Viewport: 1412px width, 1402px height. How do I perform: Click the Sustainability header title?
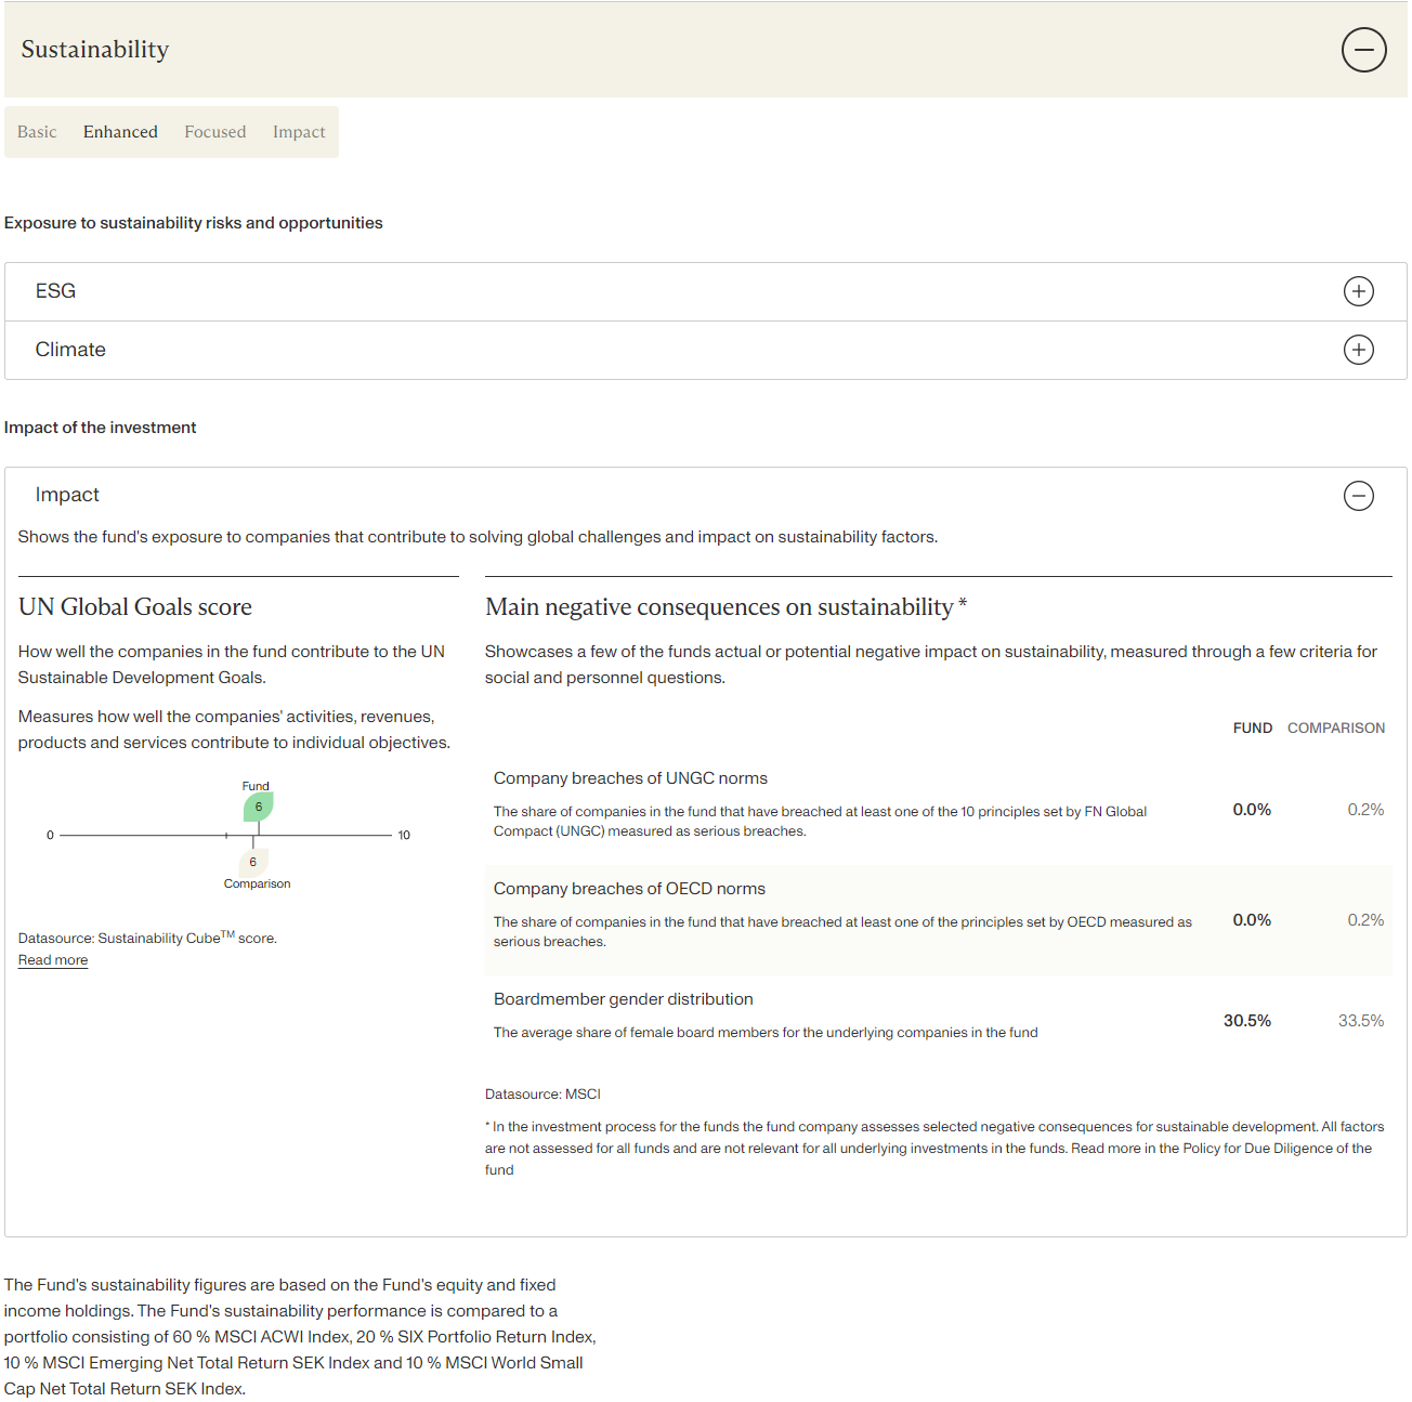pos(95,50)
